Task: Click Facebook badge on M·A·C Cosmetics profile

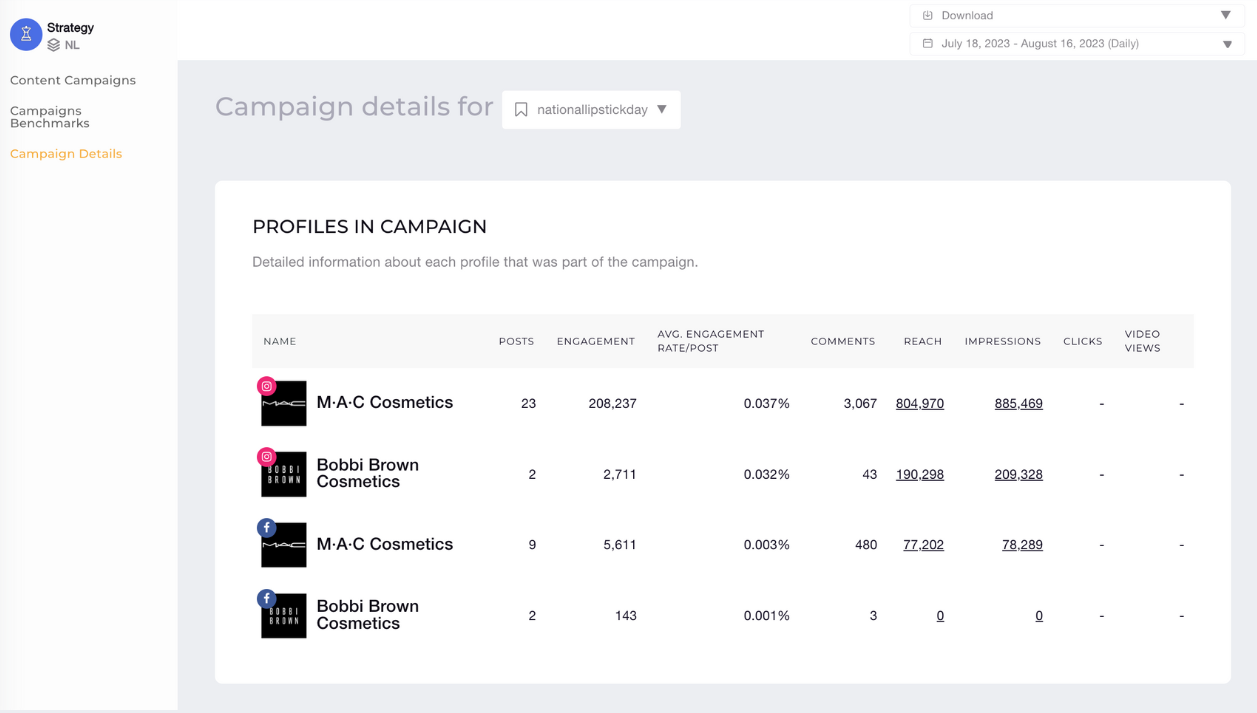Action: coord(267,528)
